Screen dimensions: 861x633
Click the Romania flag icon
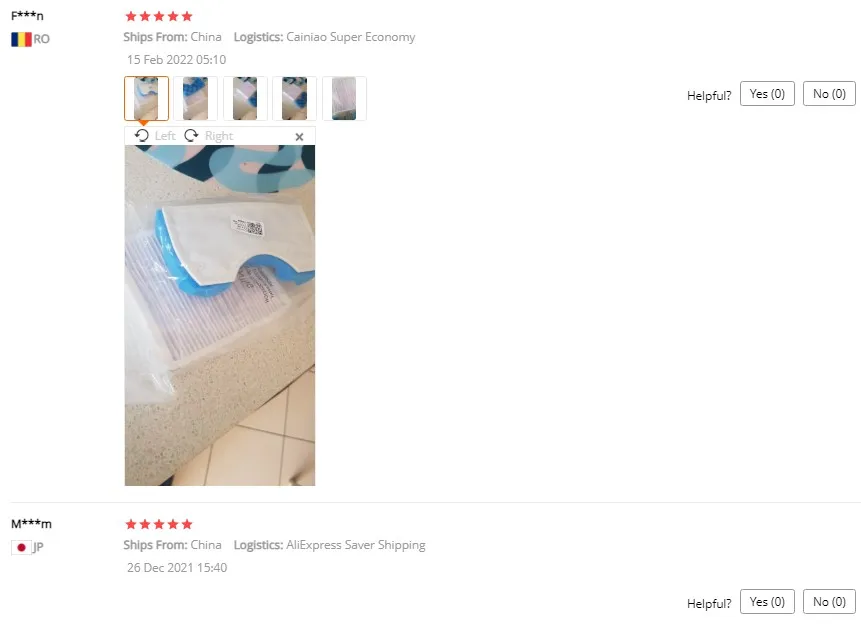tap(21, 39)
